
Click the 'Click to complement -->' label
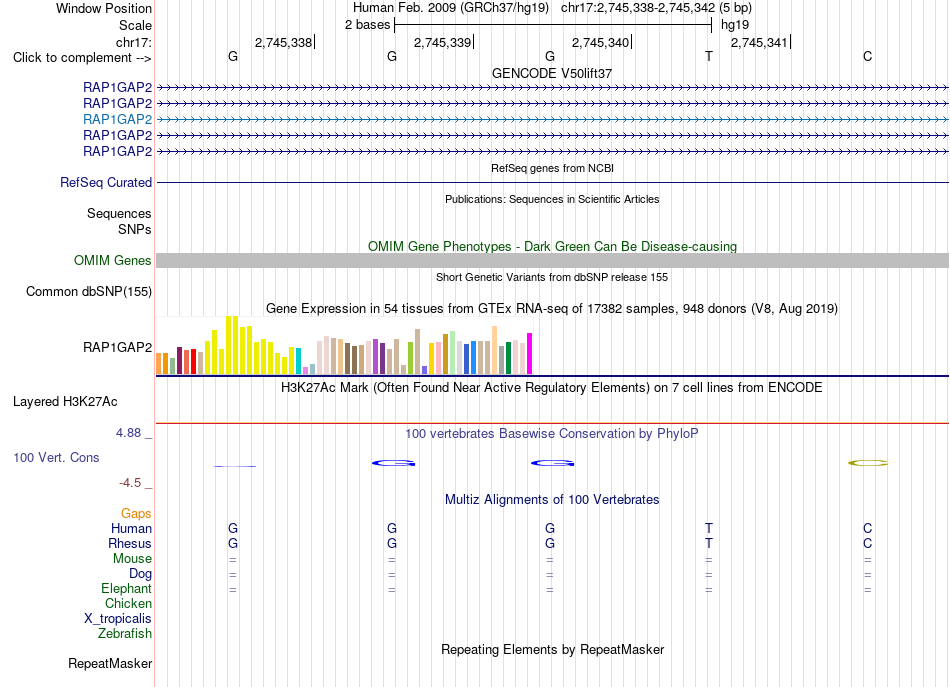[82, 58]
